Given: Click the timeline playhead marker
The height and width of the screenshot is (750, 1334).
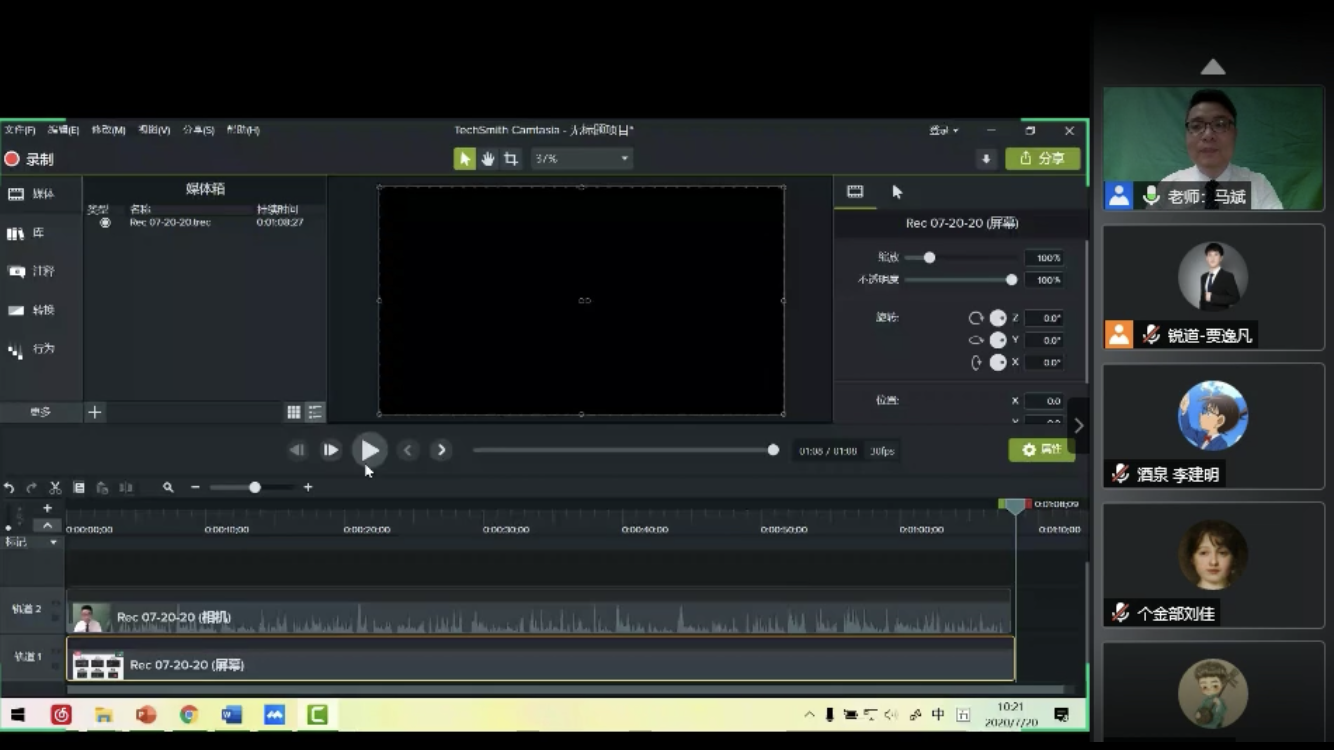Looking at the screenshot, I should click(x=1015, y=507).
